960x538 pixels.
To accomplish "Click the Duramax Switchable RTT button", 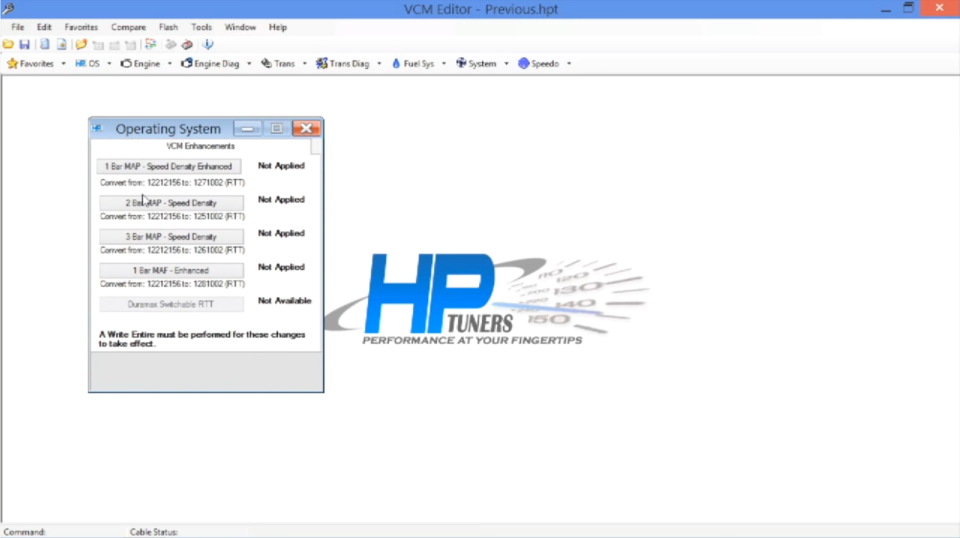I will click(171, 304).
